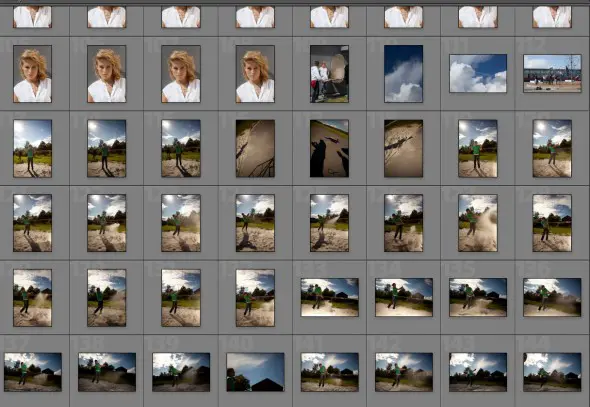Select the golfer thumbnail numbered 137
Screen dimensions: 590x407
(x=33, y=372)
